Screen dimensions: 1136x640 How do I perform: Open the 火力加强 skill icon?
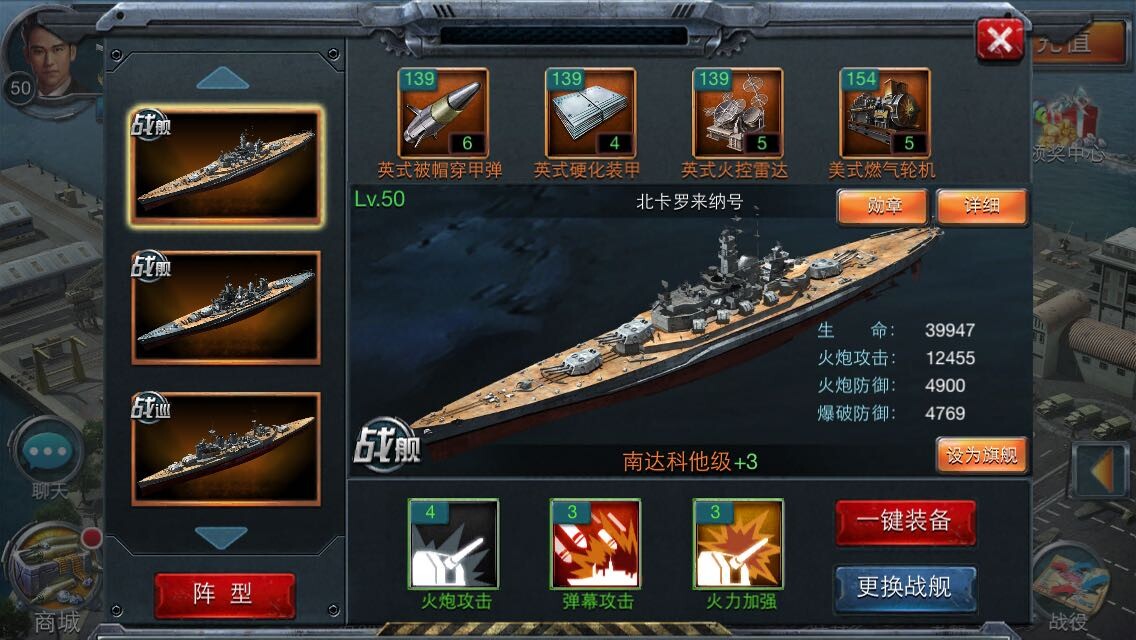pyautogui.click(x=738, y=544)
